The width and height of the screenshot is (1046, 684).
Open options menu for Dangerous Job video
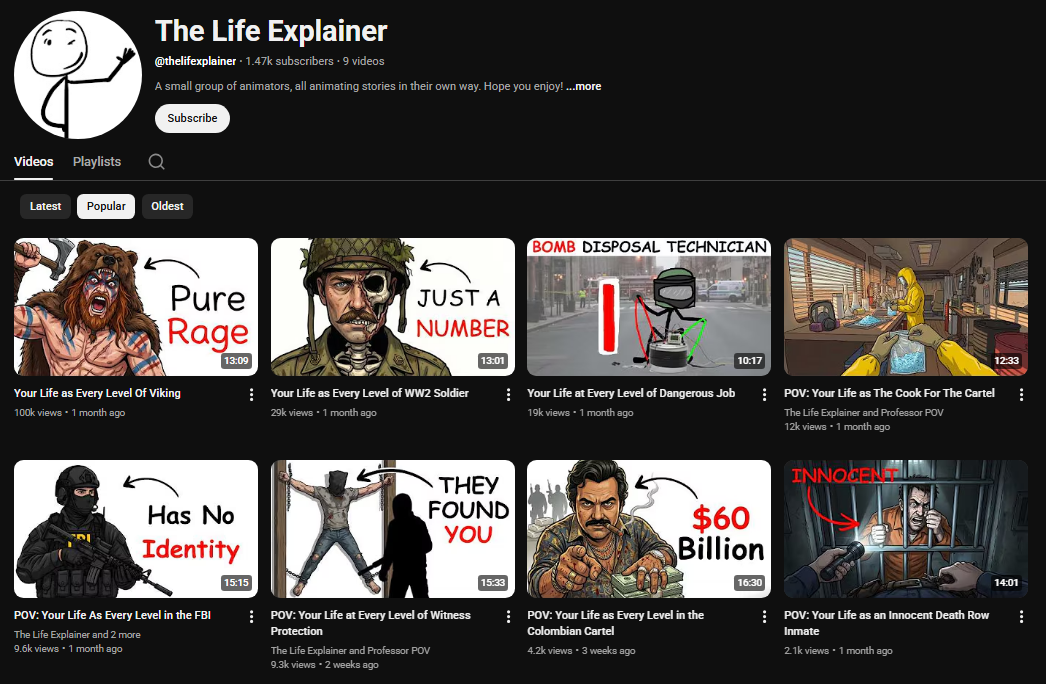(764, 394)
